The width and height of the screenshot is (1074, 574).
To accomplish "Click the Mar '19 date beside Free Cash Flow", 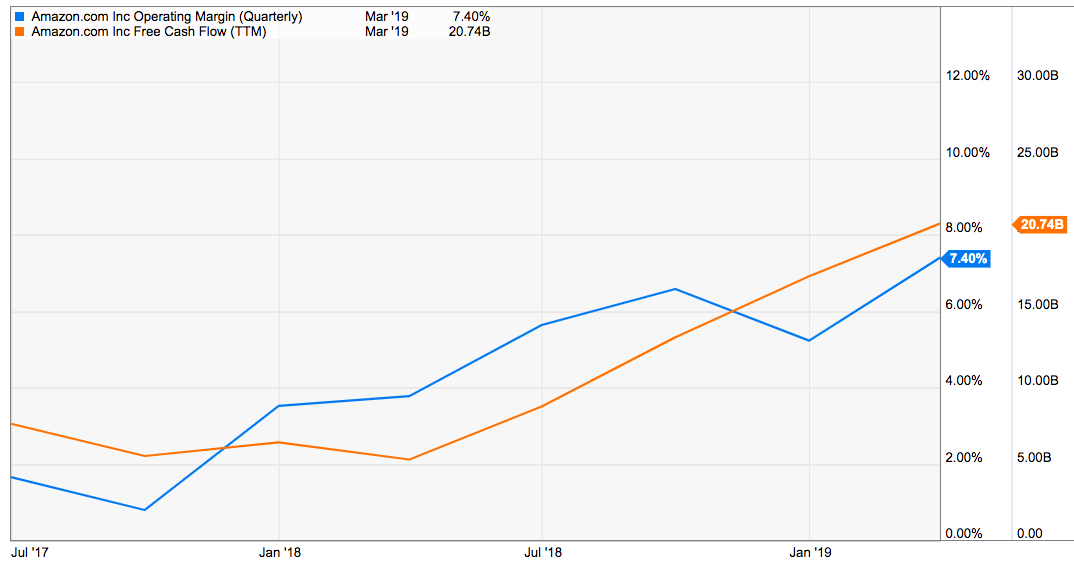I will click(x=386, y=32).
